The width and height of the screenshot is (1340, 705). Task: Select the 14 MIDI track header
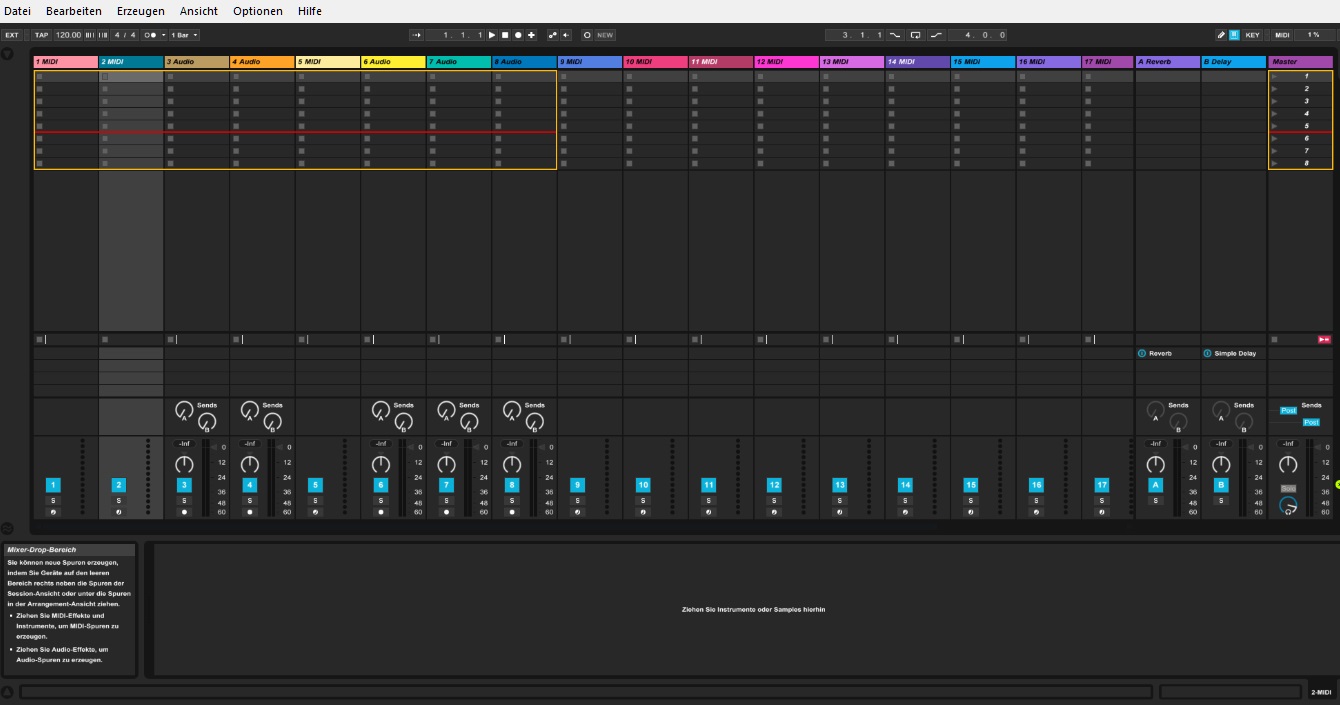coord(917,62)
